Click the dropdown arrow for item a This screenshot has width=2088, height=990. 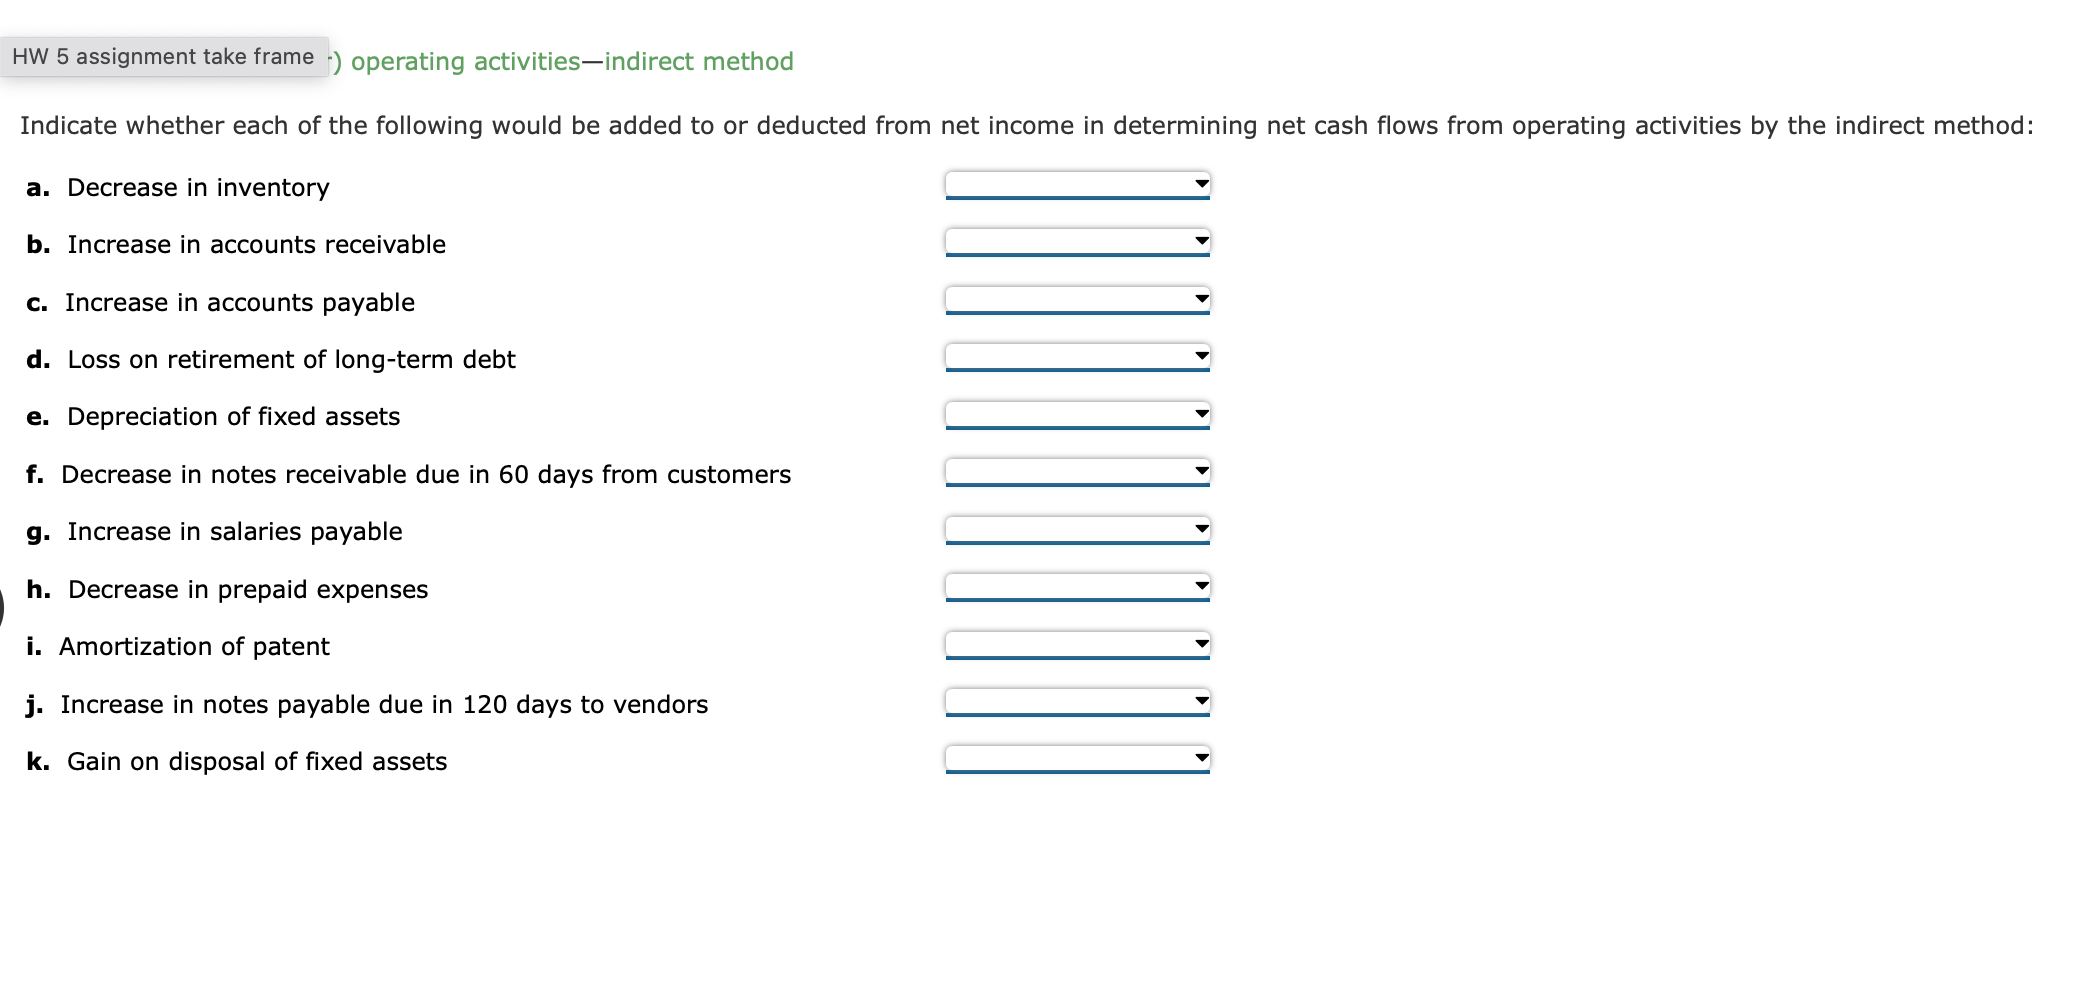point(1200,184)
